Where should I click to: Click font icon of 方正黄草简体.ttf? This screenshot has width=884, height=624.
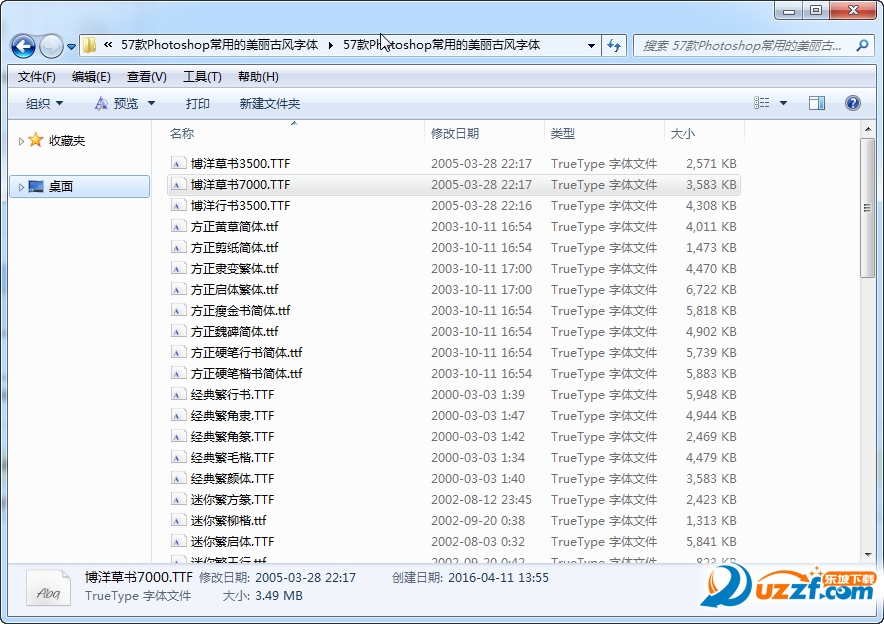click(178, 227)
